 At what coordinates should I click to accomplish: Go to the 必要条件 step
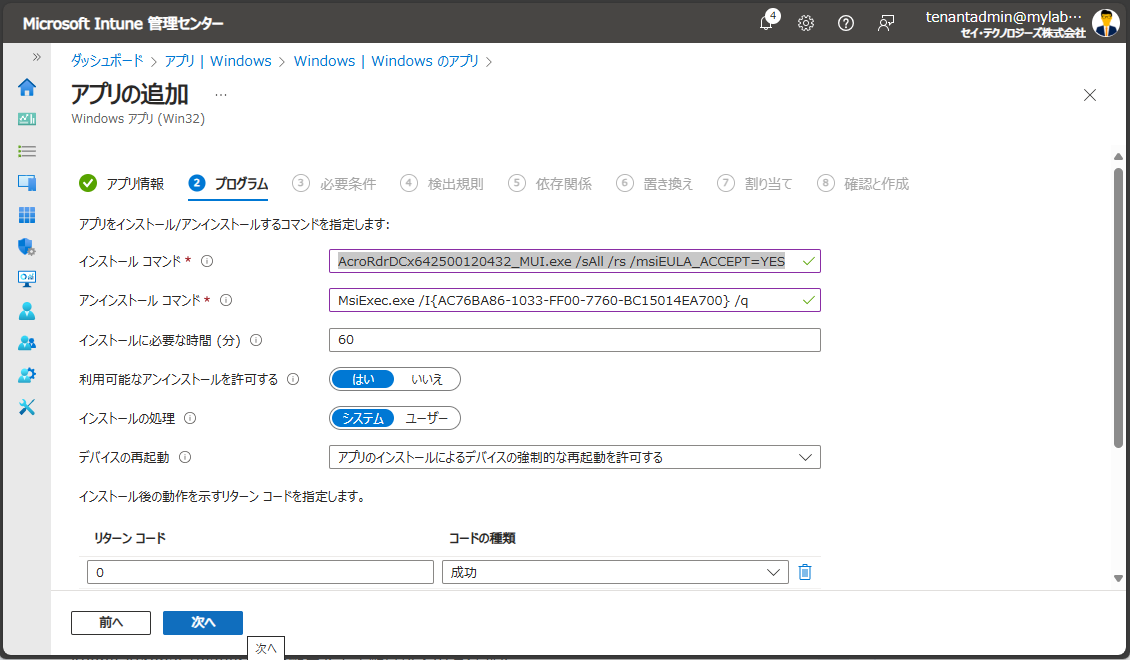click(x=347, y=183)
